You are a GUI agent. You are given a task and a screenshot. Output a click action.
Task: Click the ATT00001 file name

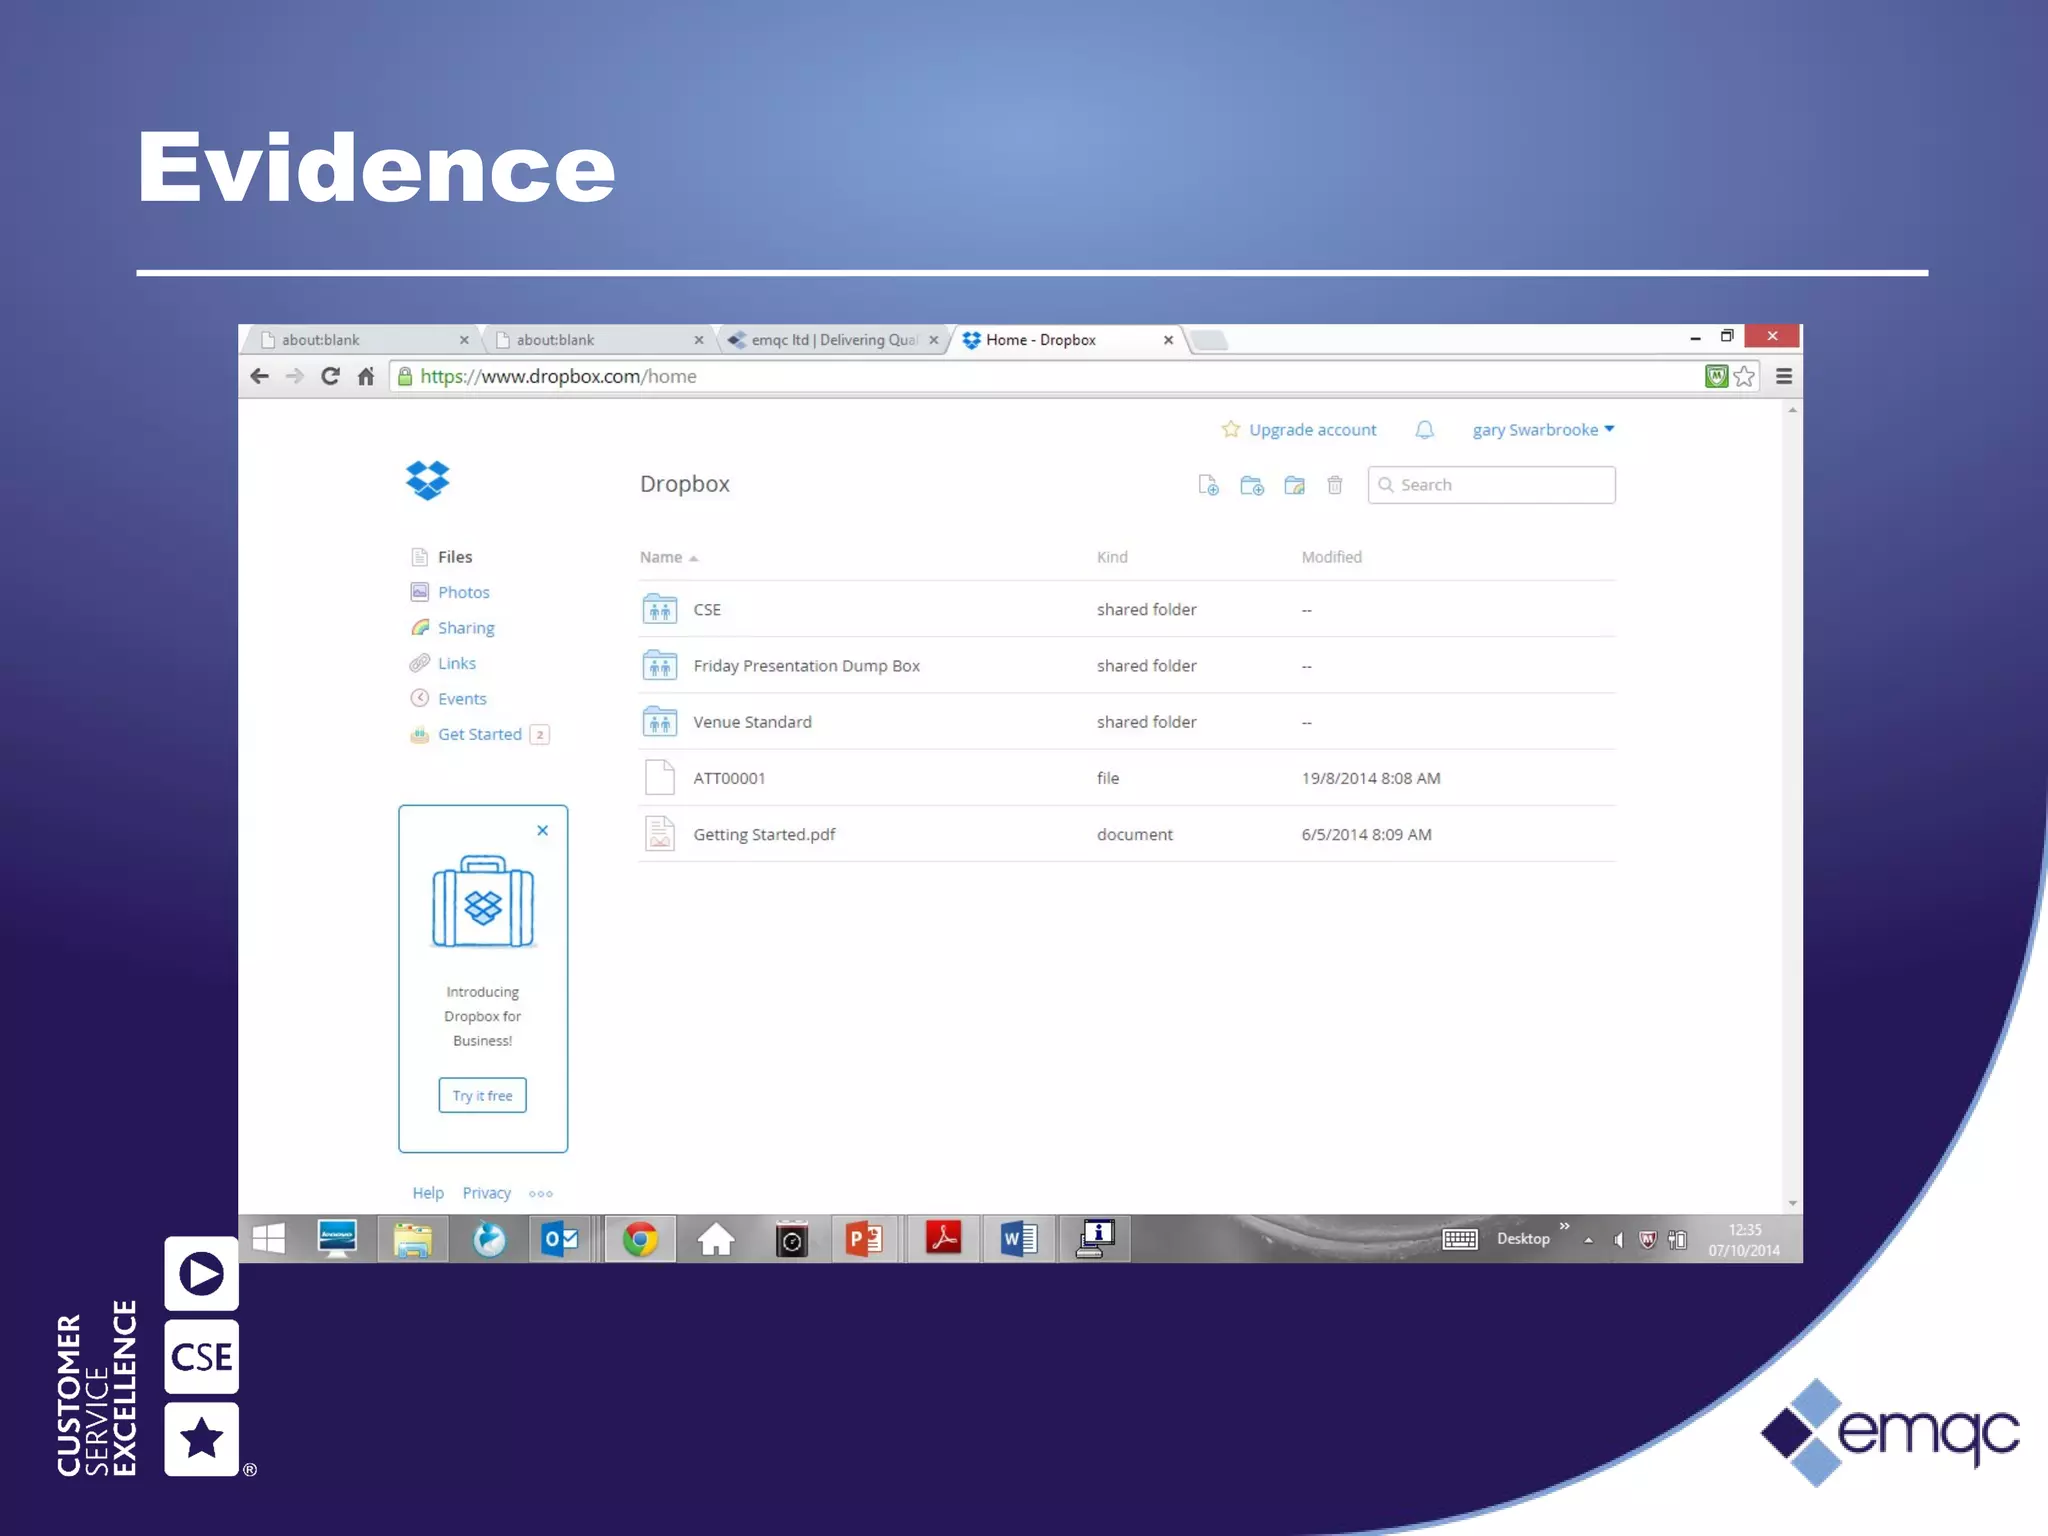tap(729, 778)
